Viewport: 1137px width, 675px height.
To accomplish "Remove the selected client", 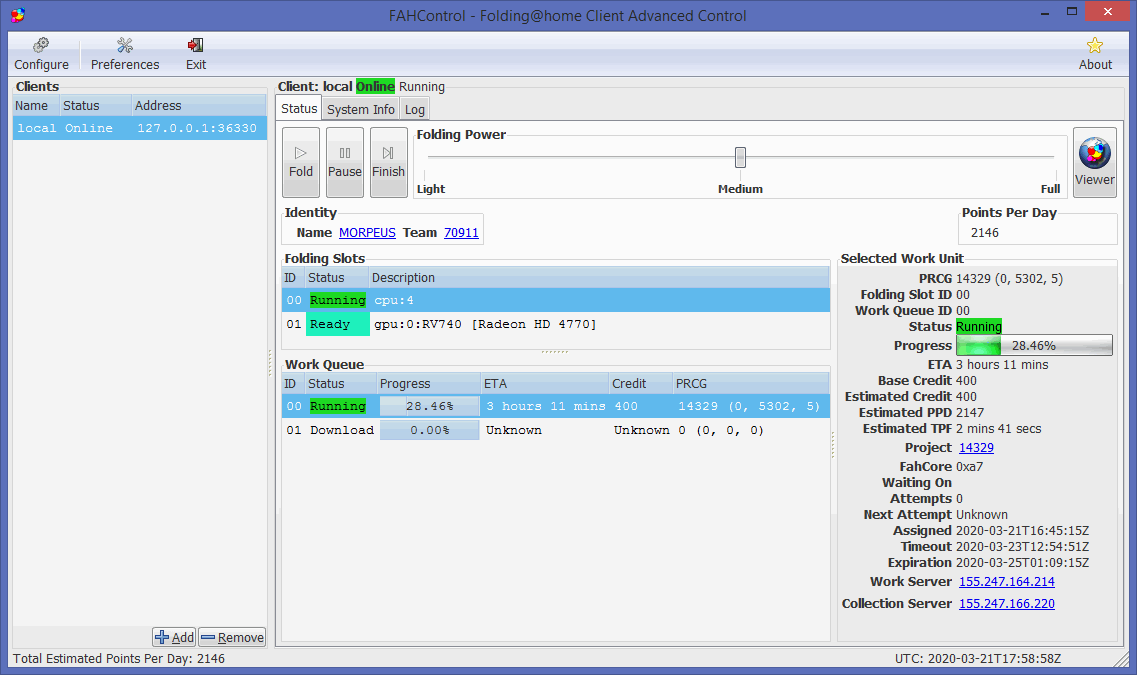I will tap(233, 637).
